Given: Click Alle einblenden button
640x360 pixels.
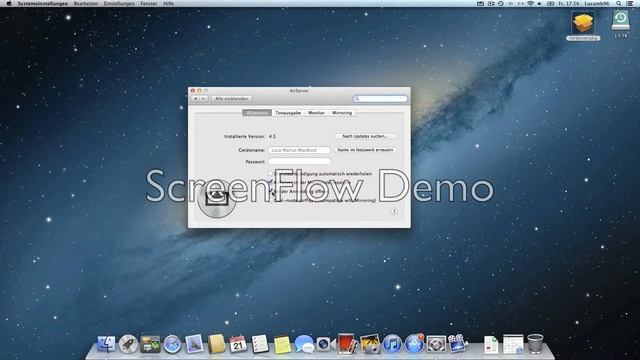Looking at the screenshot, I should (231, 99).
